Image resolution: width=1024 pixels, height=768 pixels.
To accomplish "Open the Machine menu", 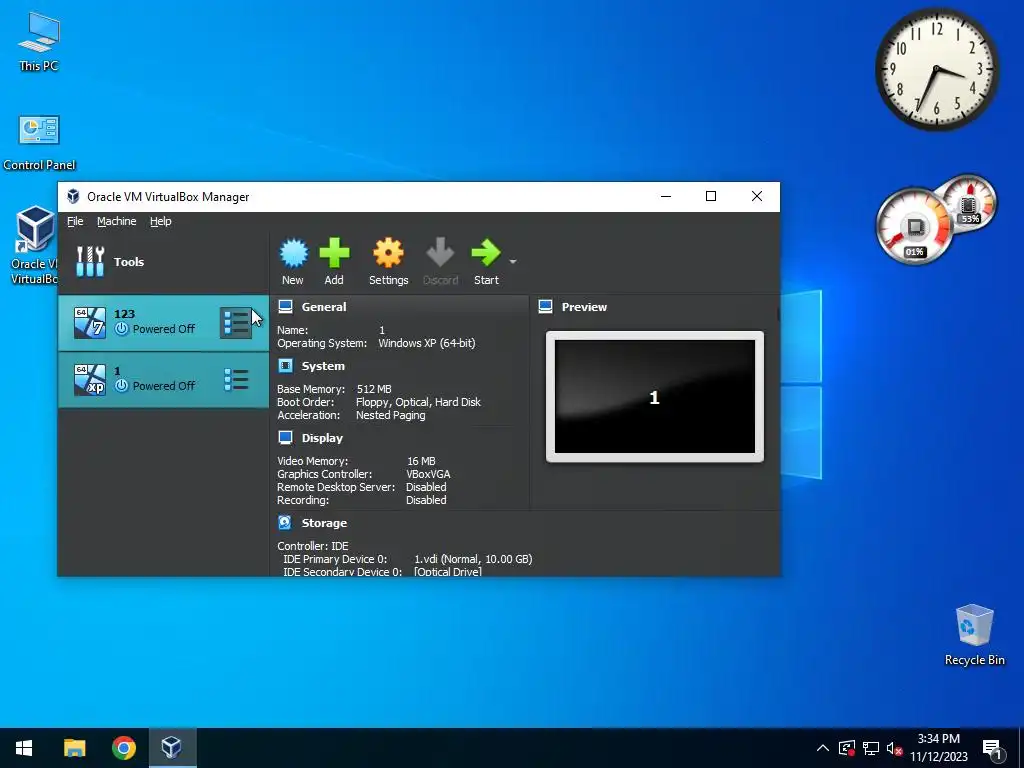I will pos(117,221).
